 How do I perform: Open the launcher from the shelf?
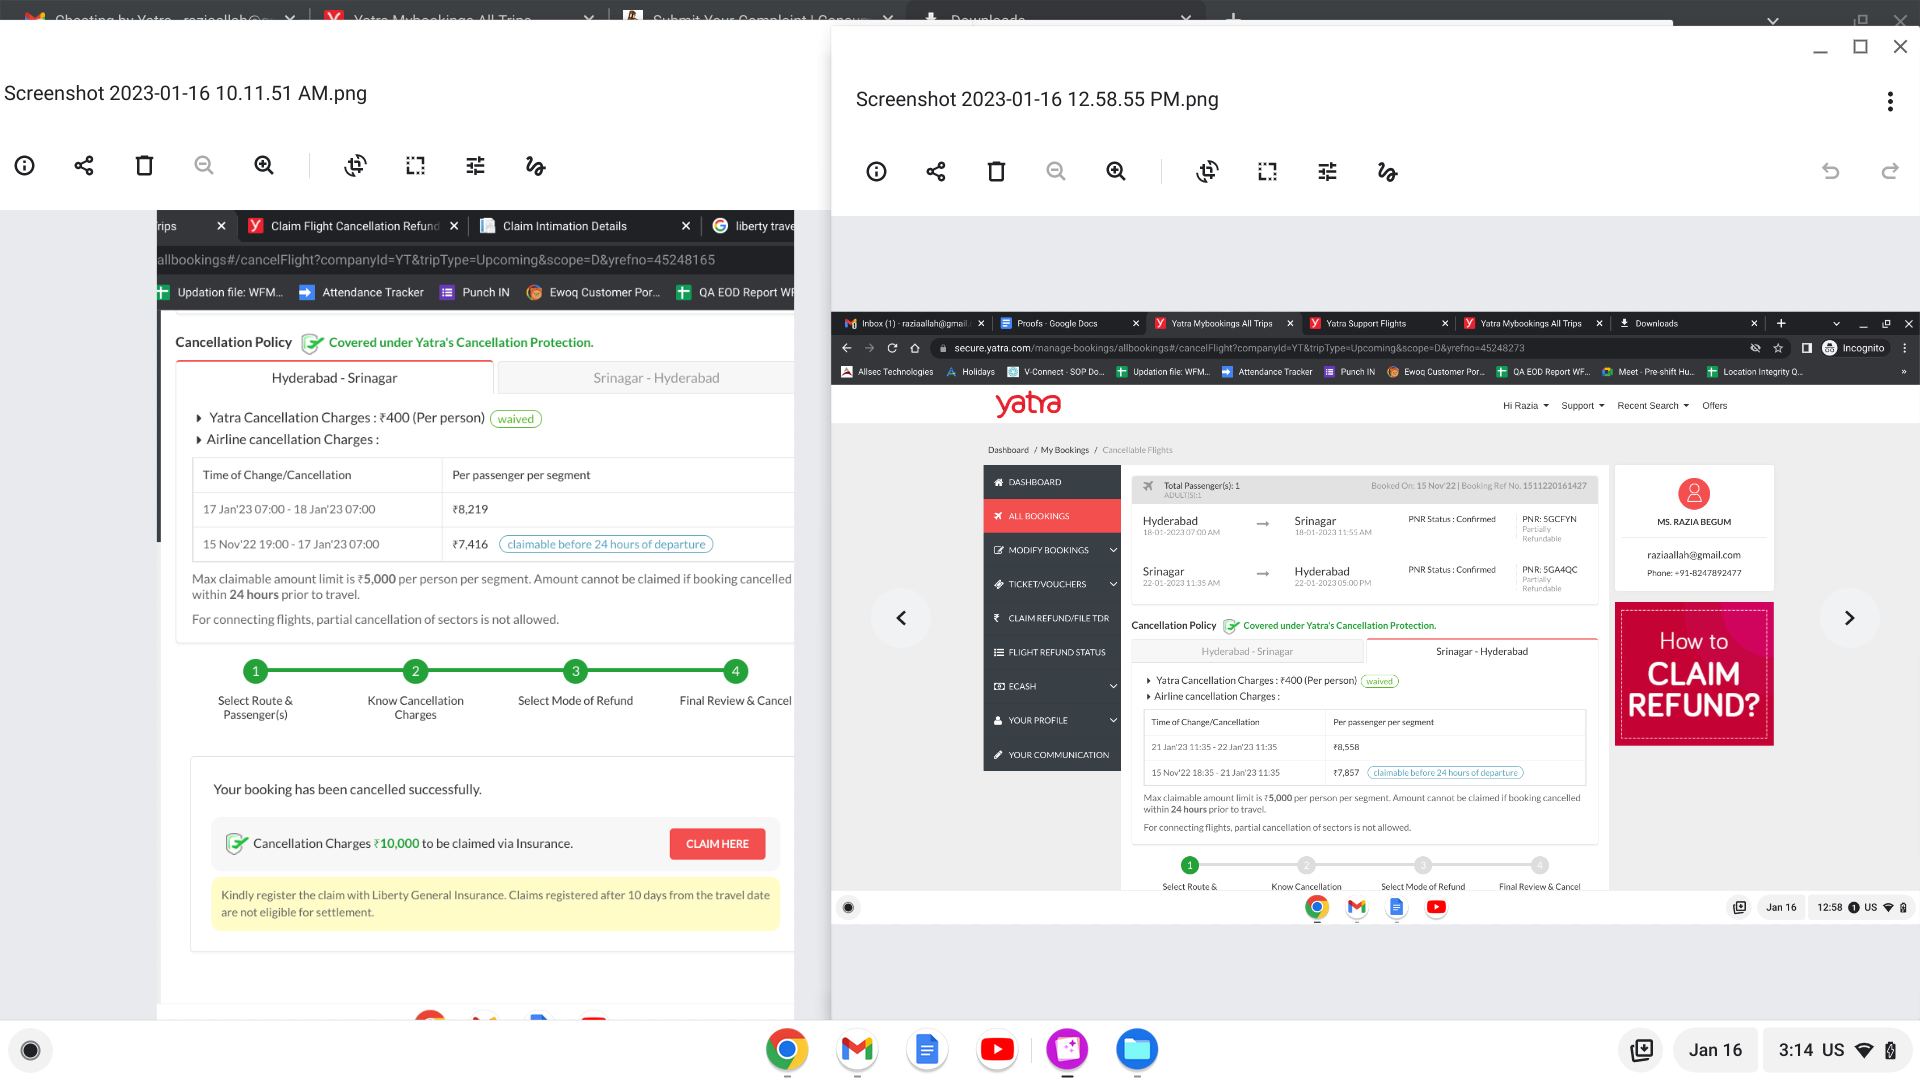tap(30, 1050)
